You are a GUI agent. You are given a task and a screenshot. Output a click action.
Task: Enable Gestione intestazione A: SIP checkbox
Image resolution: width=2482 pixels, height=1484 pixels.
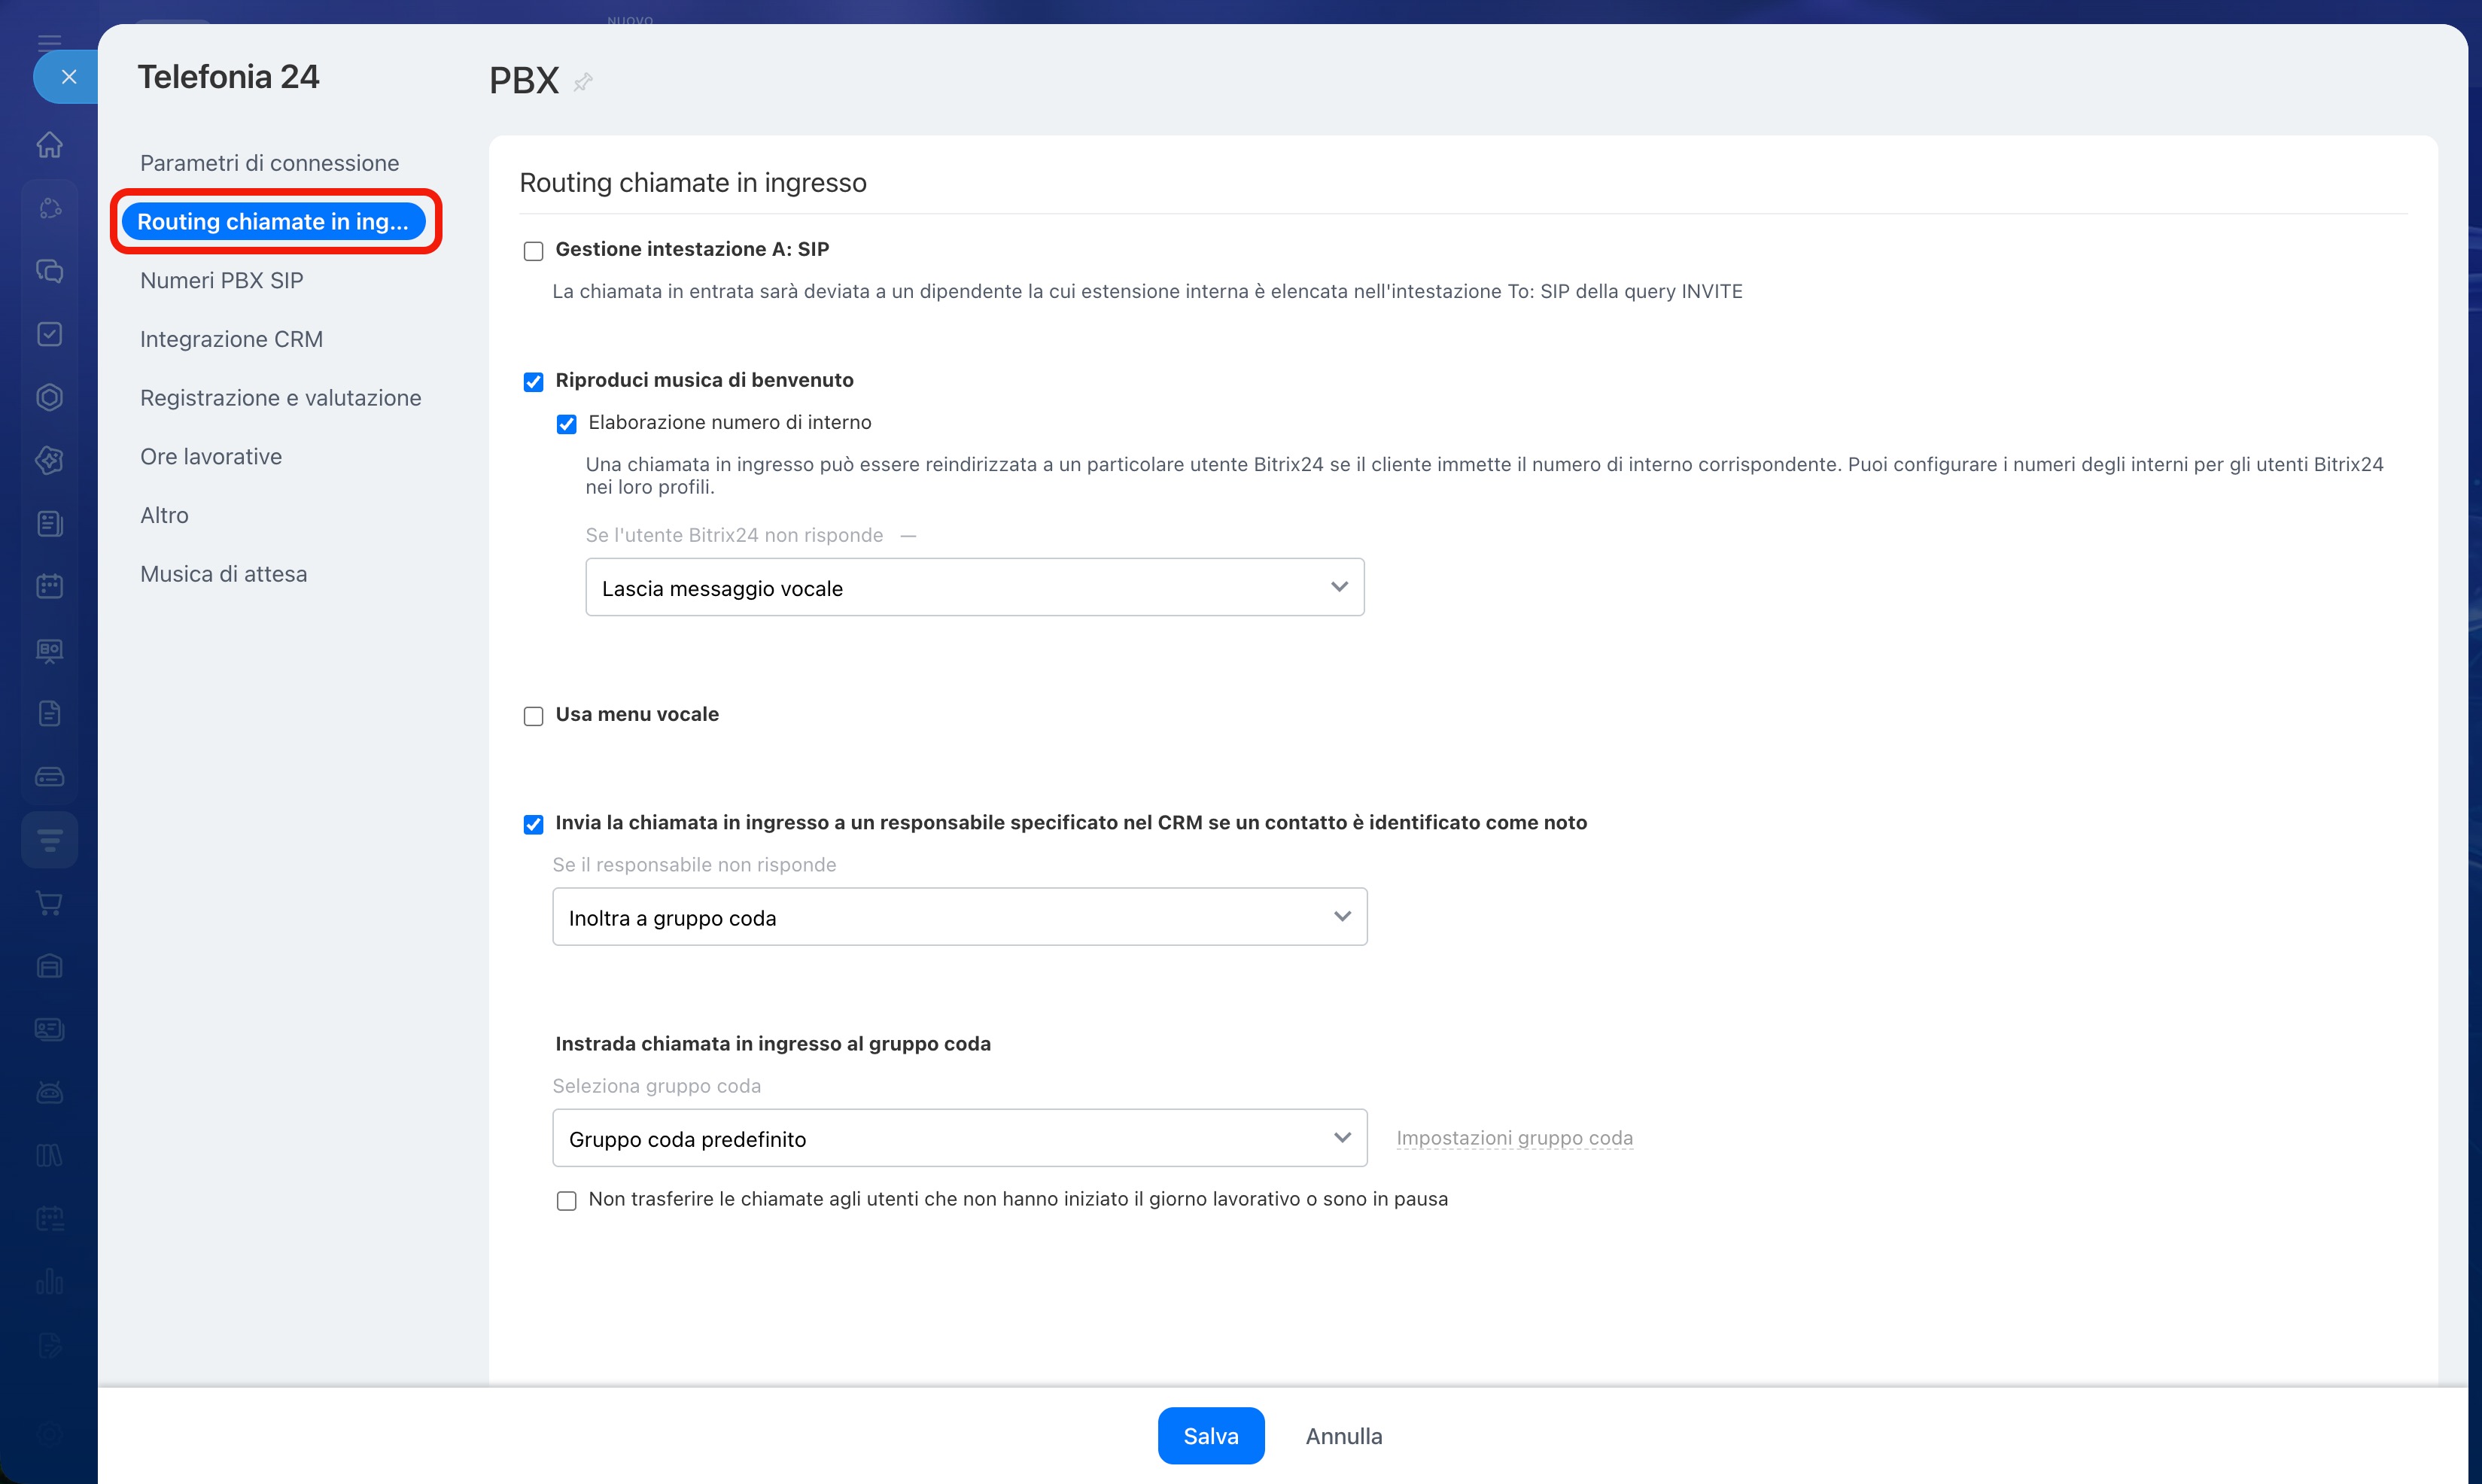coord(533,251)
